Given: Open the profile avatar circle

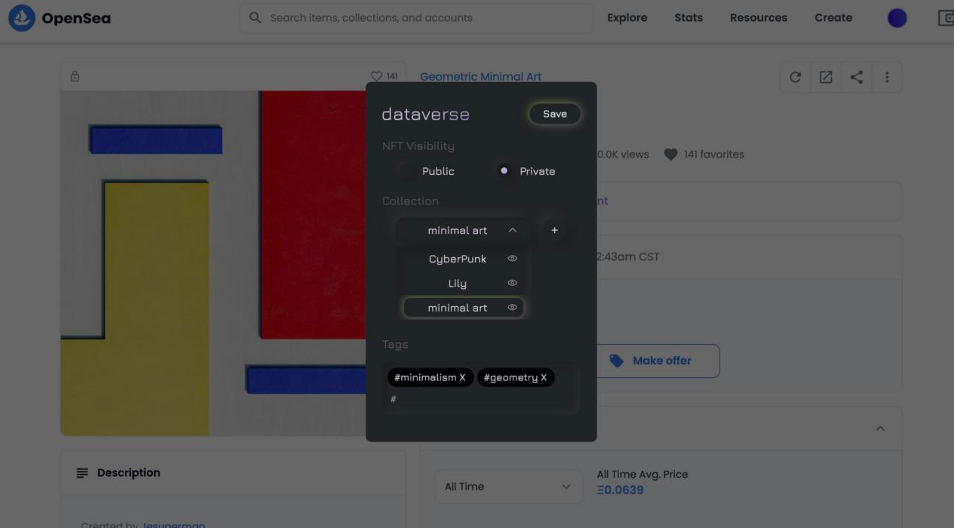Looking at the screenshot, I should click(897, 18).
